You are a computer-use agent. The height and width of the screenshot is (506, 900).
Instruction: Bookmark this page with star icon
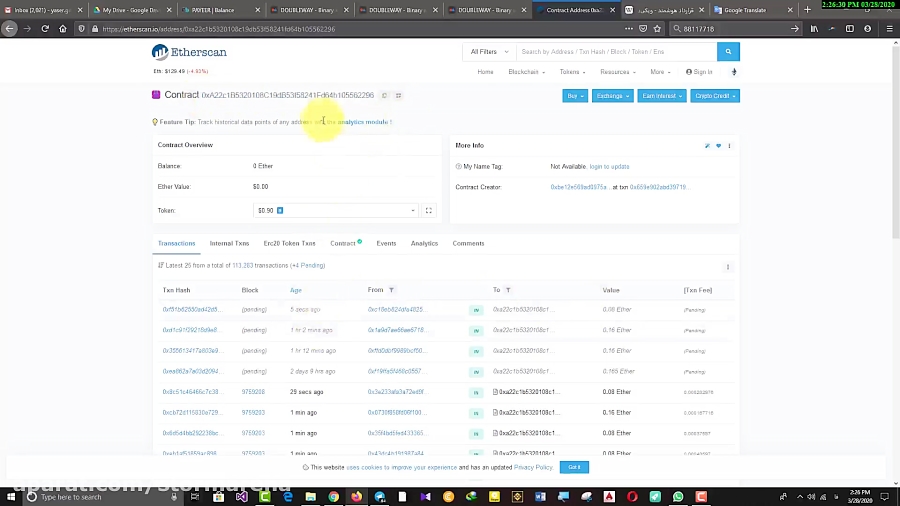[x=657, y=29]
